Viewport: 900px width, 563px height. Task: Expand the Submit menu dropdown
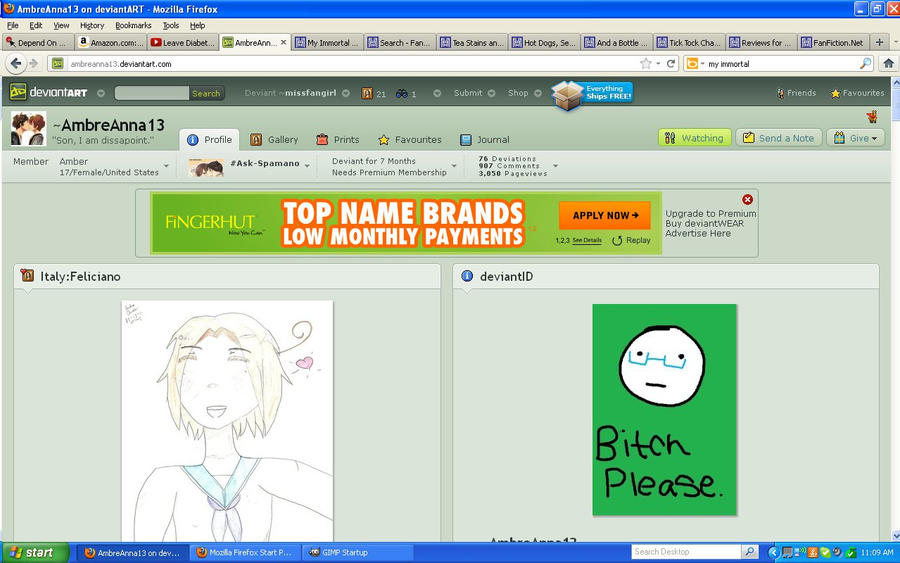point(491,94)
